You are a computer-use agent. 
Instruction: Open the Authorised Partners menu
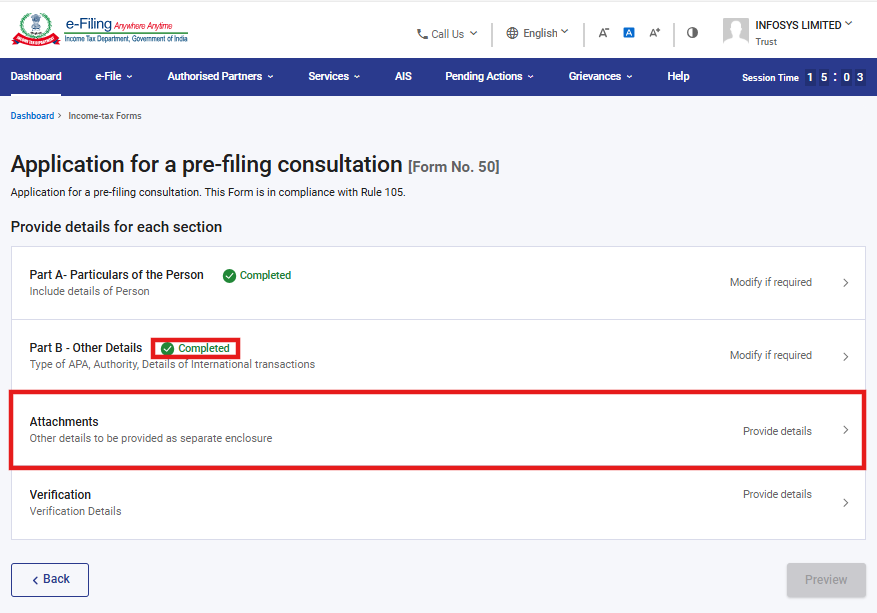(220, 76)
